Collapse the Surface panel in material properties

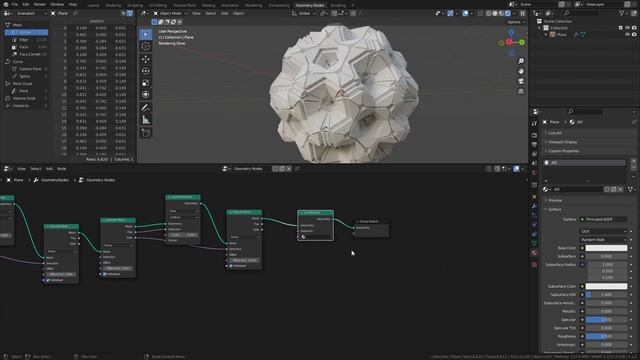pos(554,209)
